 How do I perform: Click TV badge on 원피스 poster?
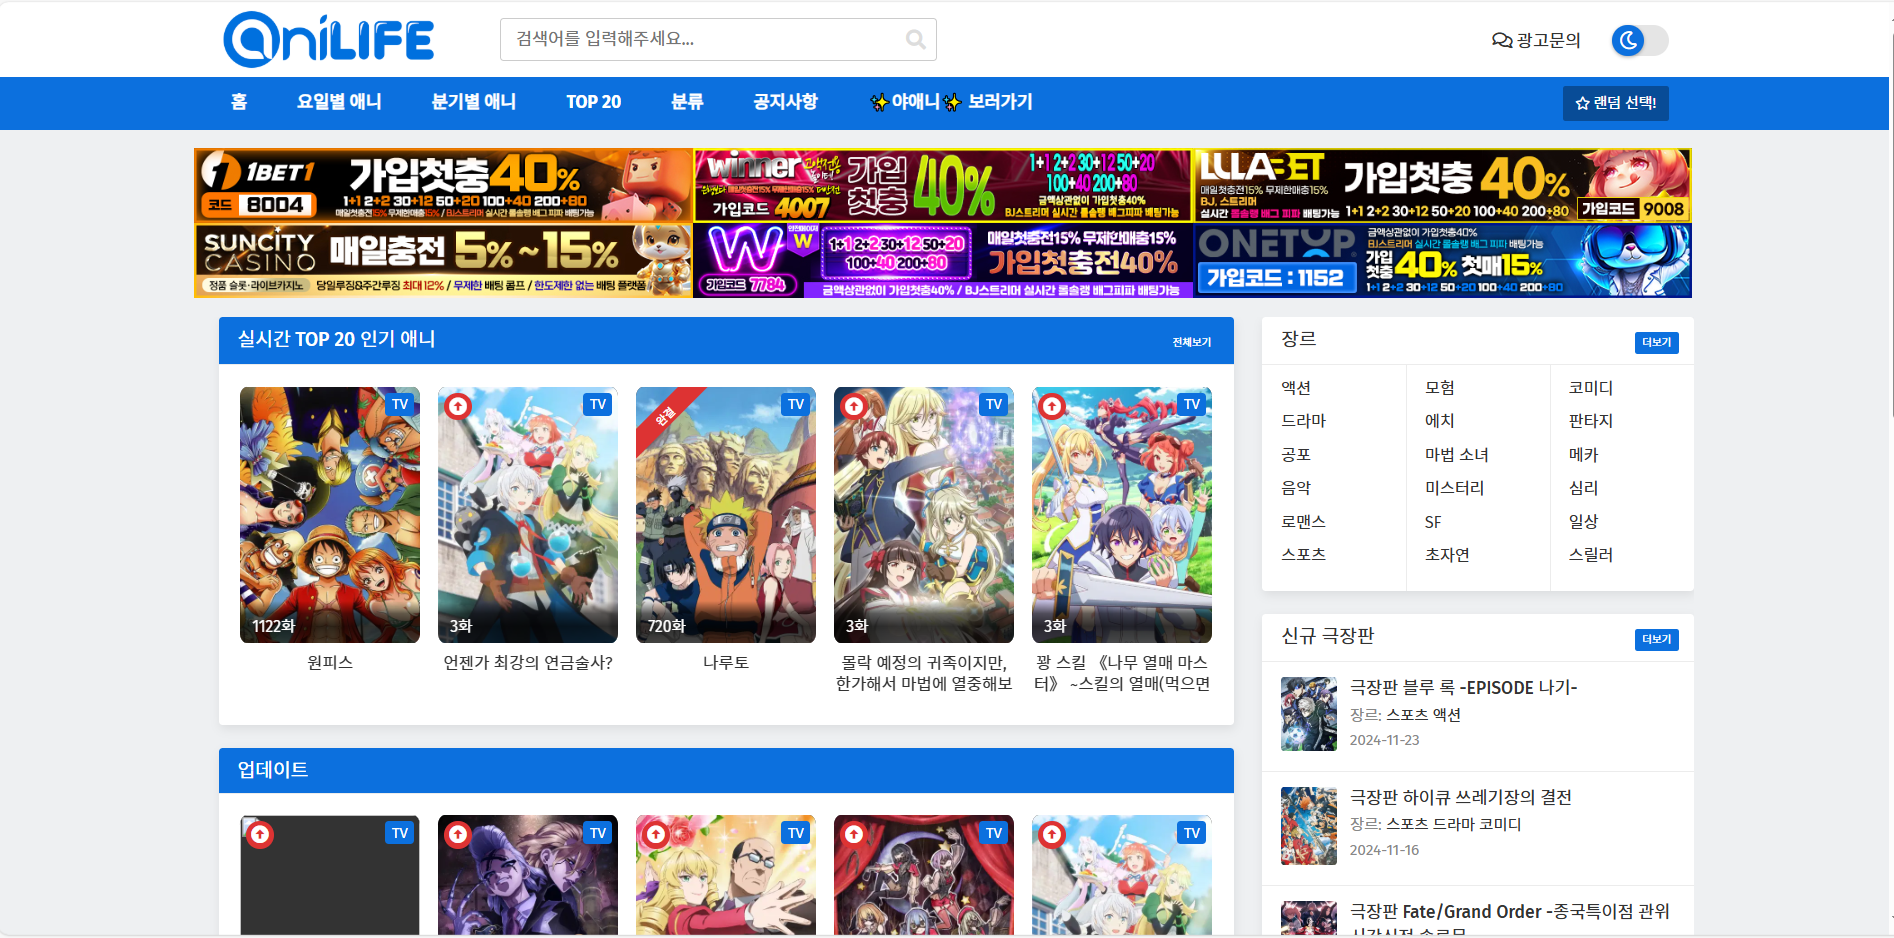(400, 404)
